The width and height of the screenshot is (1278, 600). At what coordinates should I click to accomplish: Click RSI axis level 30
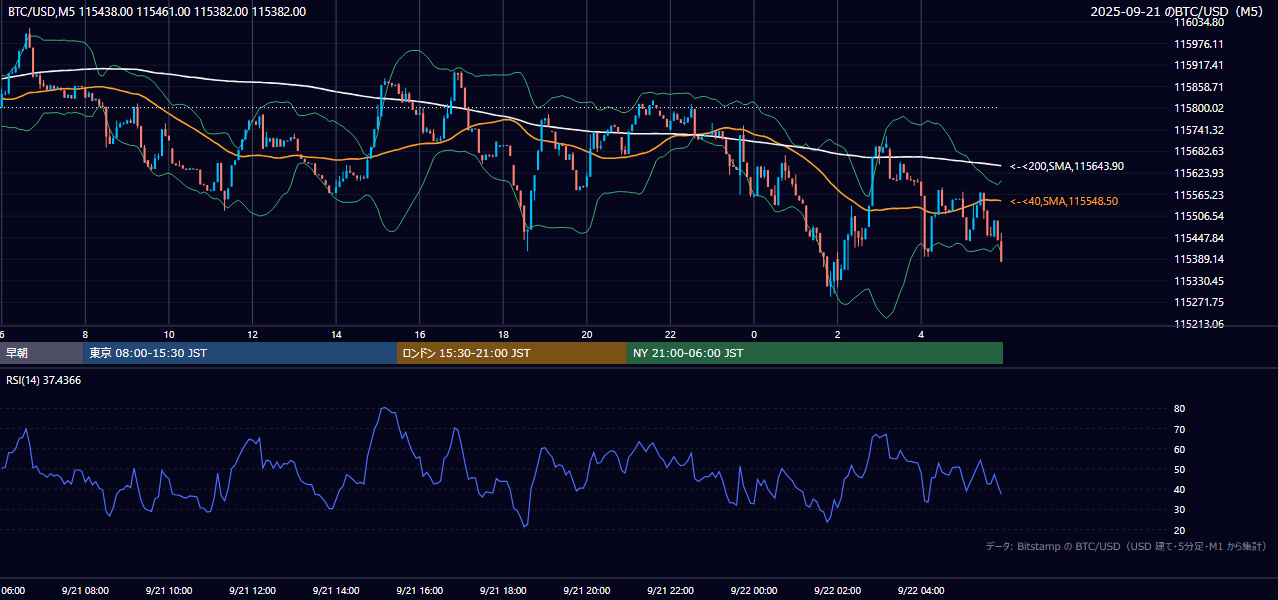1179,510
